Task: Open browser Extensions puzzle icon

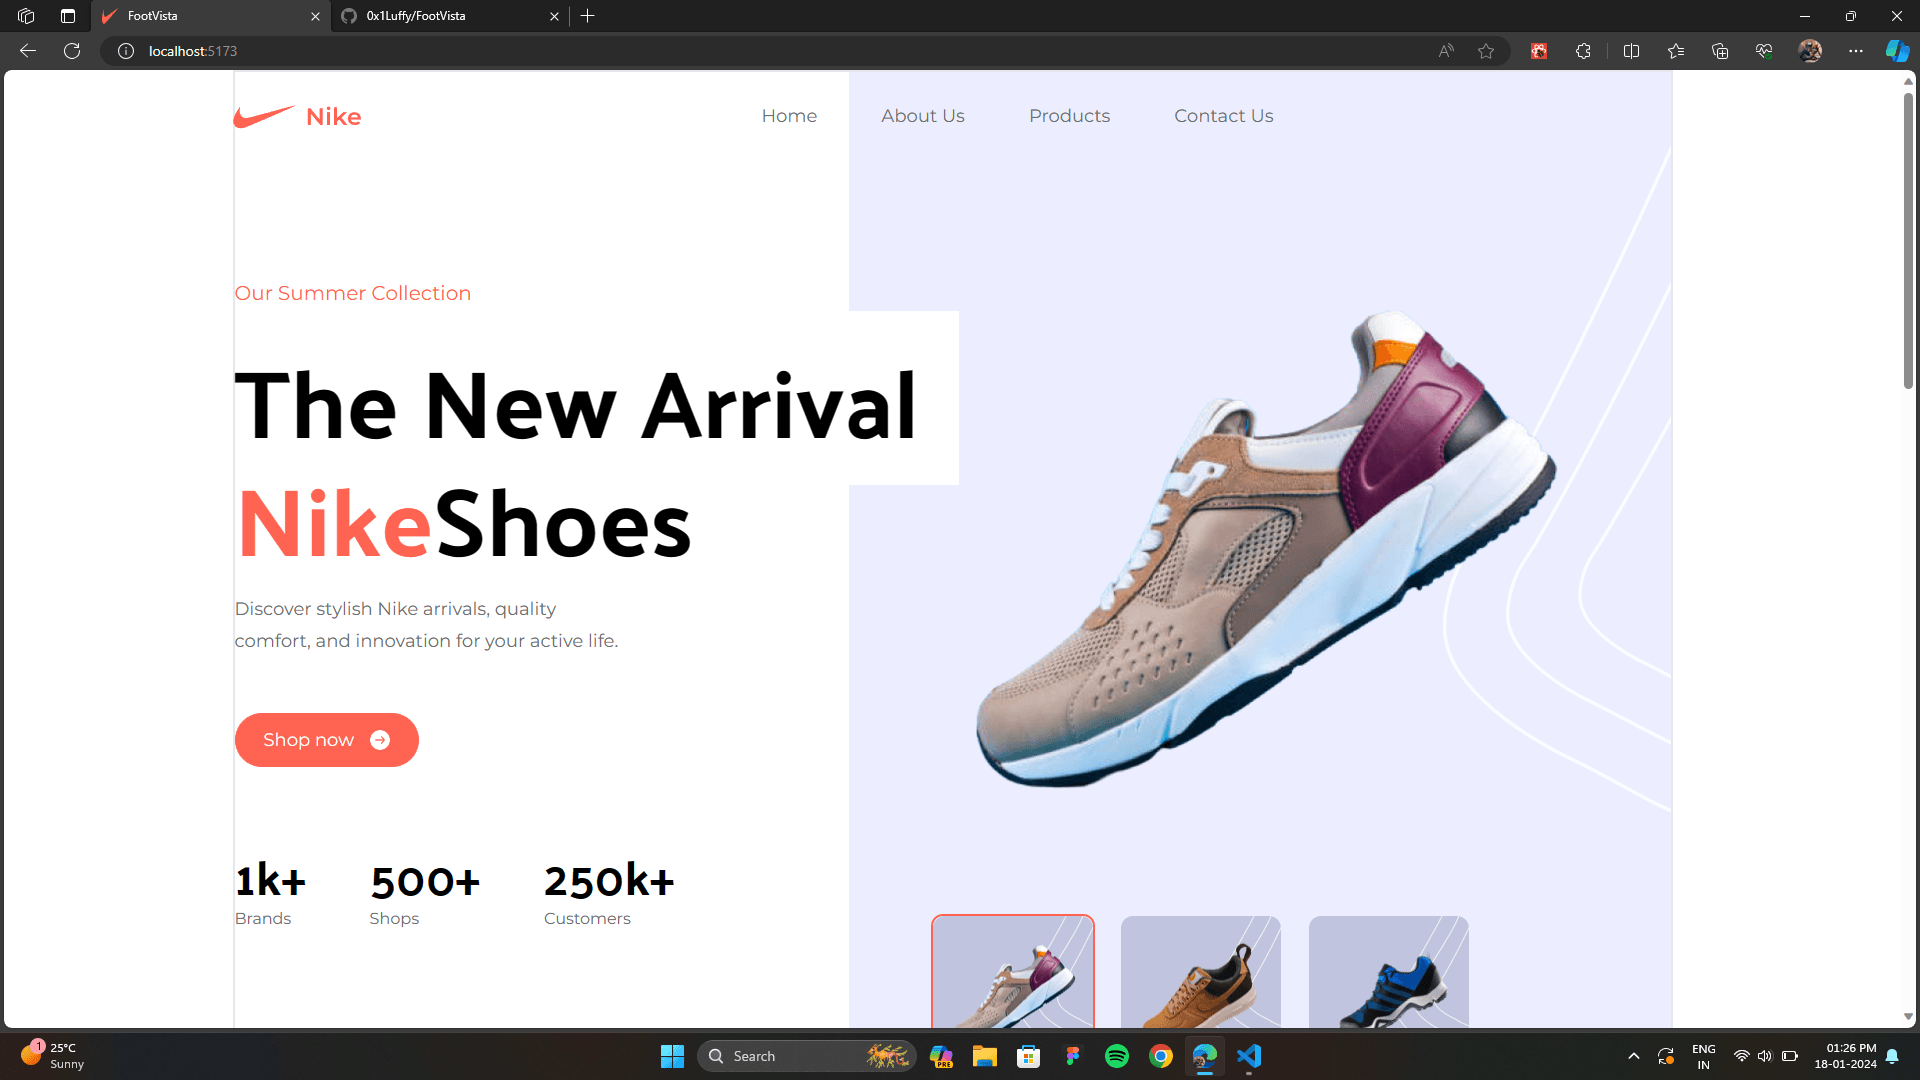Action: (1583, 51)
